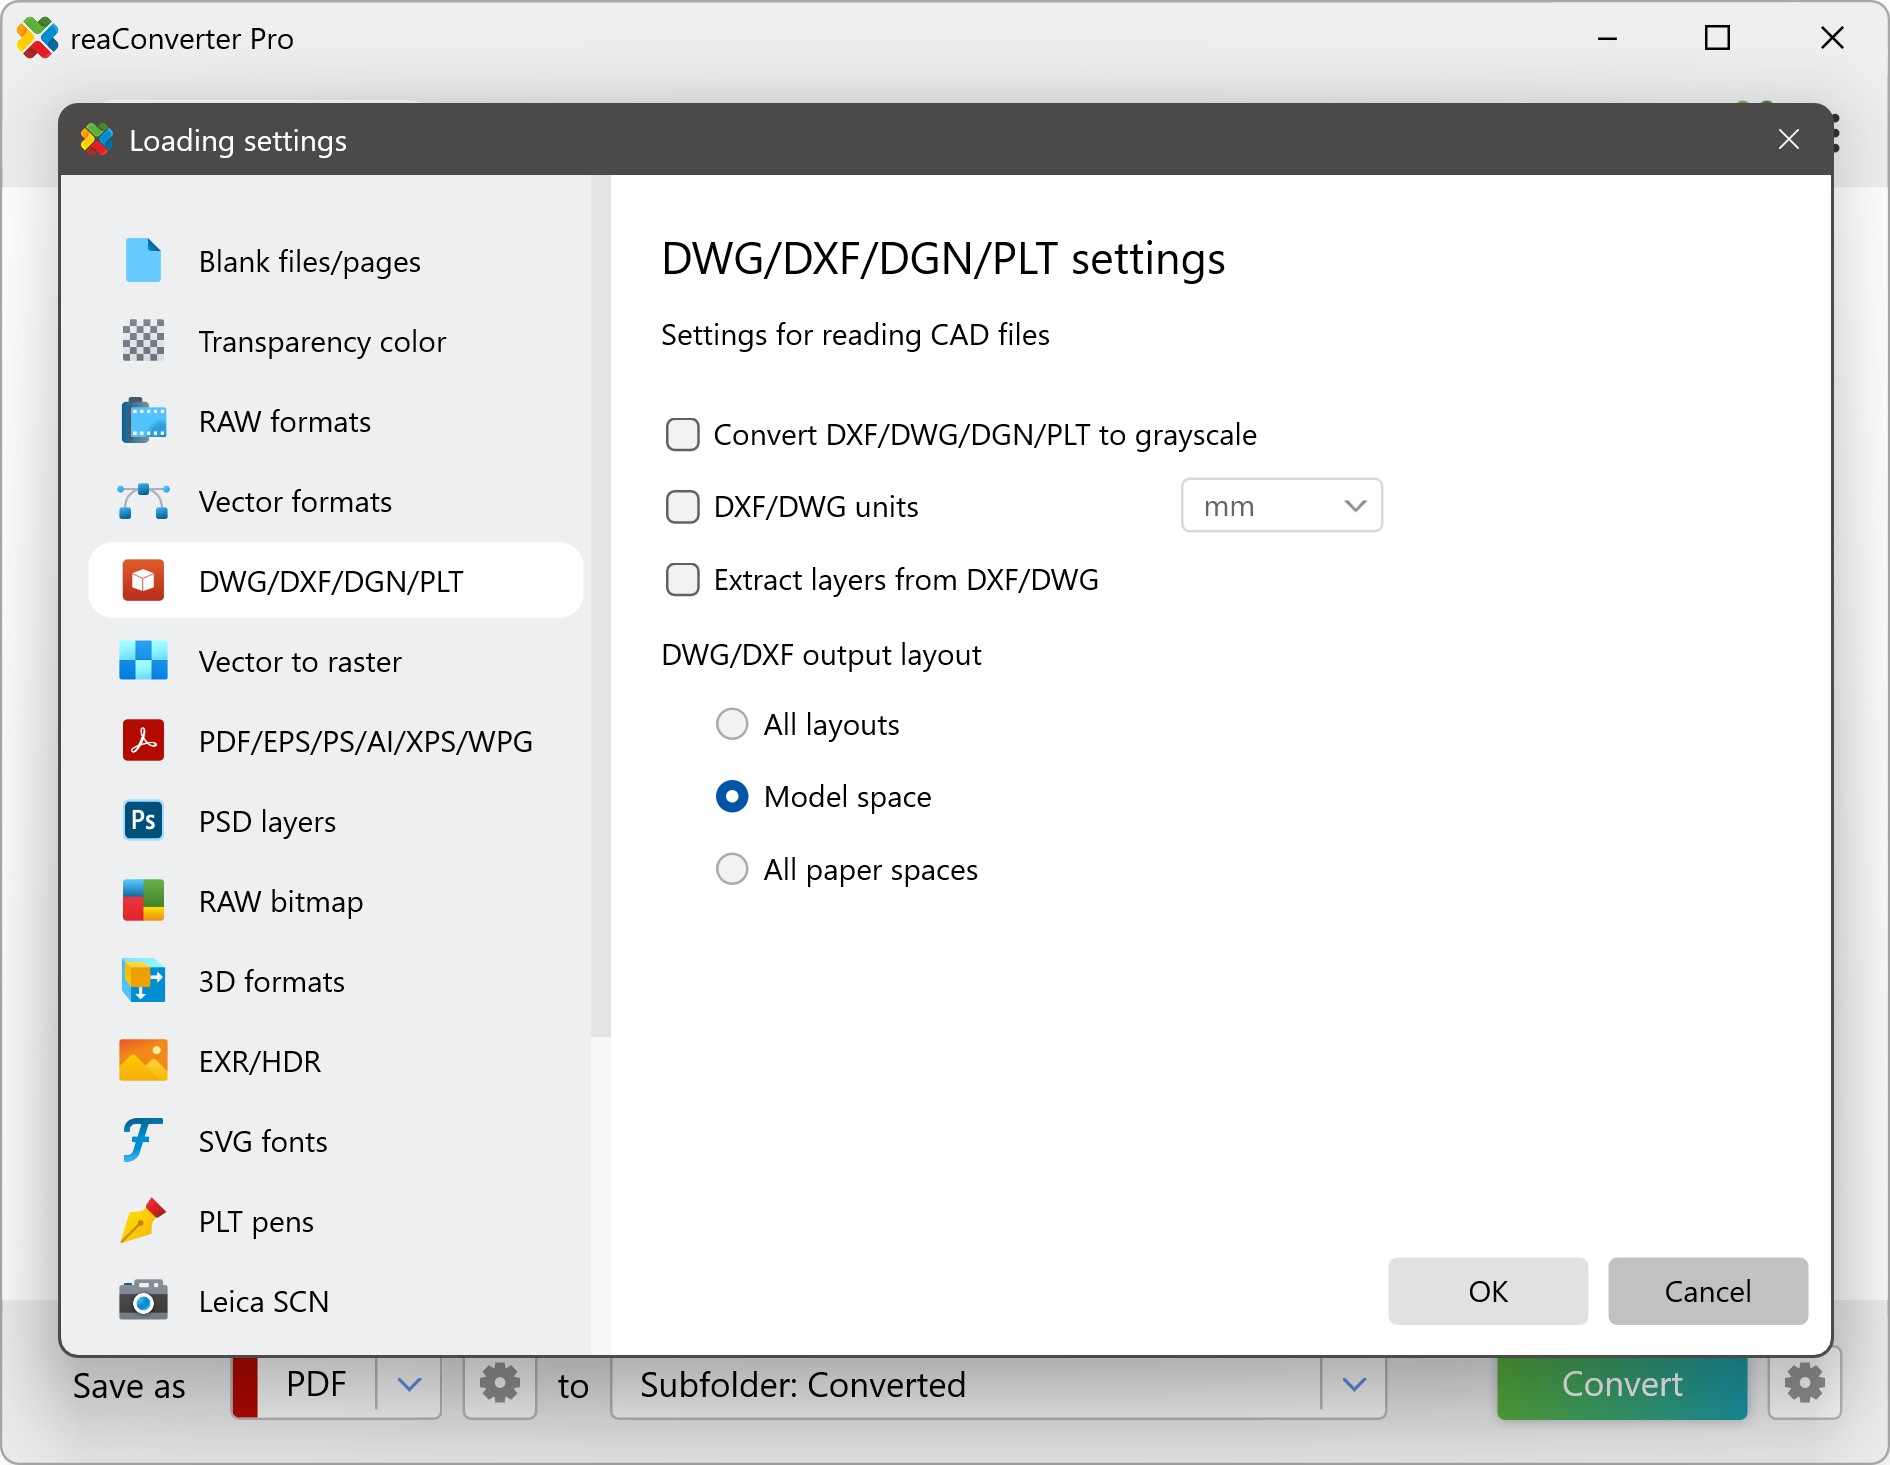Viewport: 1890px width, 1465px height.
Task: Click the RAW formats film icon
Action: 143,421
